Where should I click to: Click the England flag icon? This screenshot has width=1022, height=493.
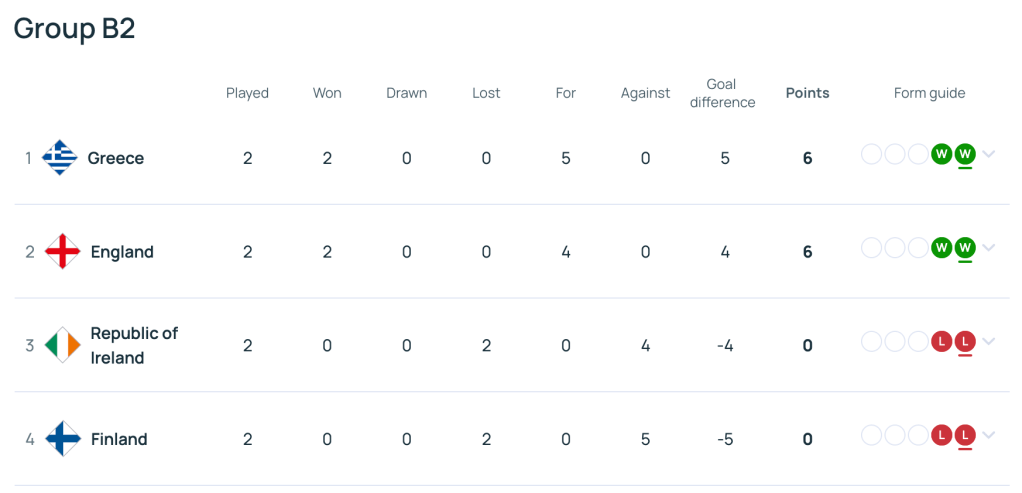63,251
